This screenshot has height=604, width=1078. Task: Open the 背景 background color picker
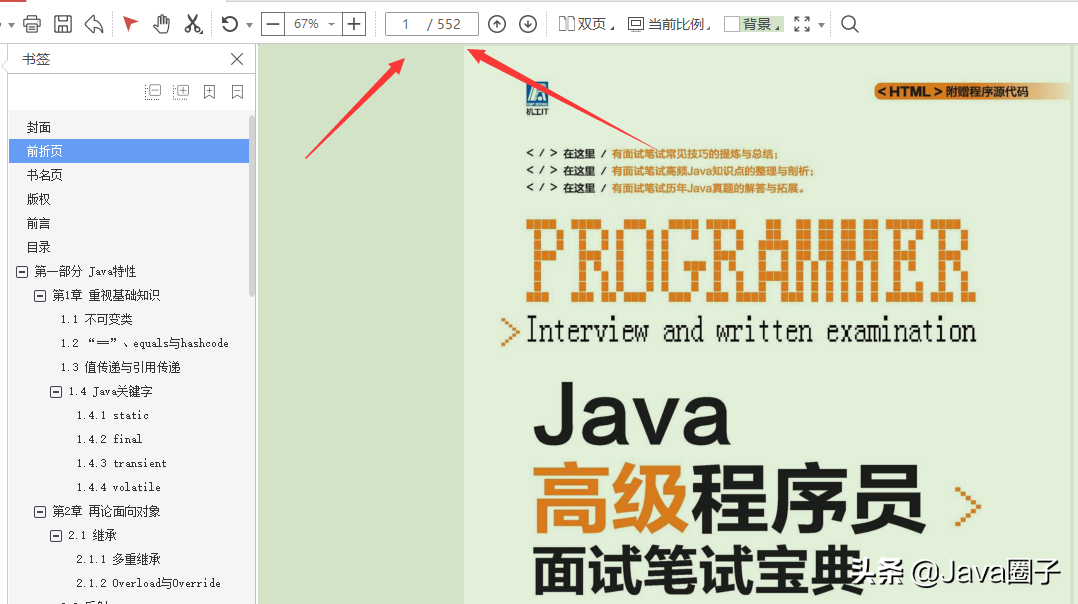tap(754, 25)
